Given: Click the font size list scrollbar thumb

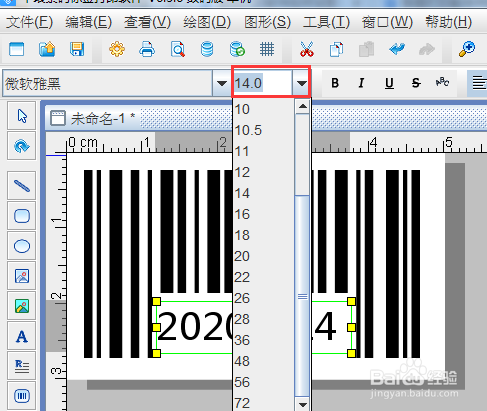Looking at the screenshot, I should coord(302,296).
